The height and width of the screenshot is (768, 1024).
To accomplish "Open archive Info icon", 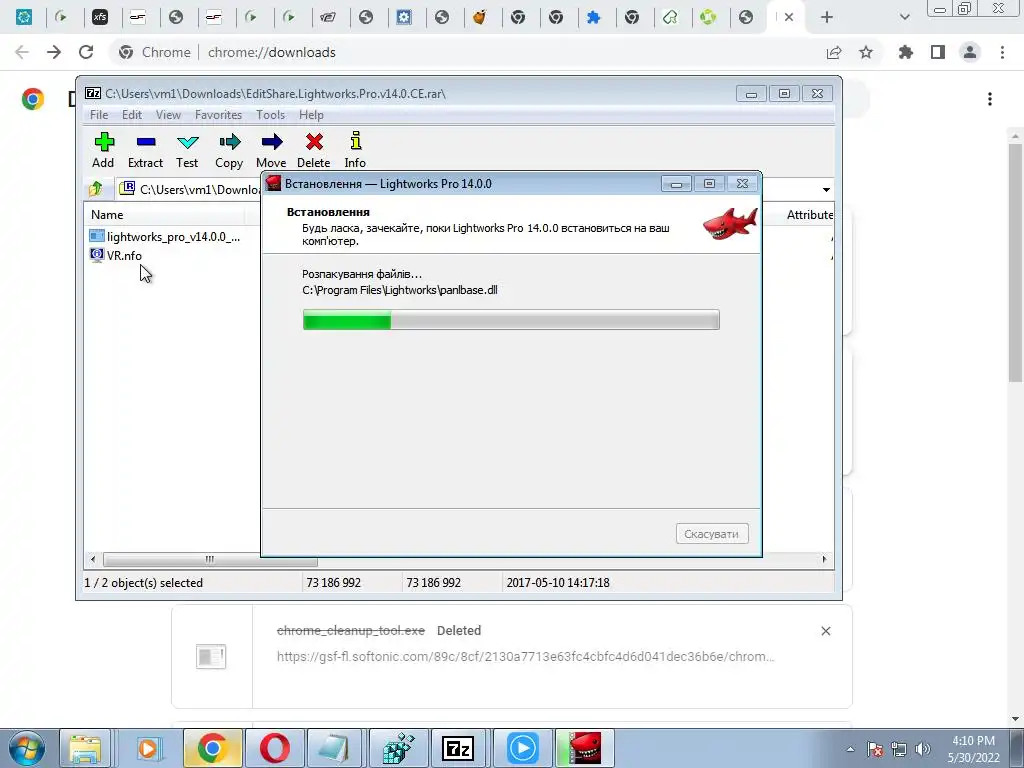I will click(355, 150).
